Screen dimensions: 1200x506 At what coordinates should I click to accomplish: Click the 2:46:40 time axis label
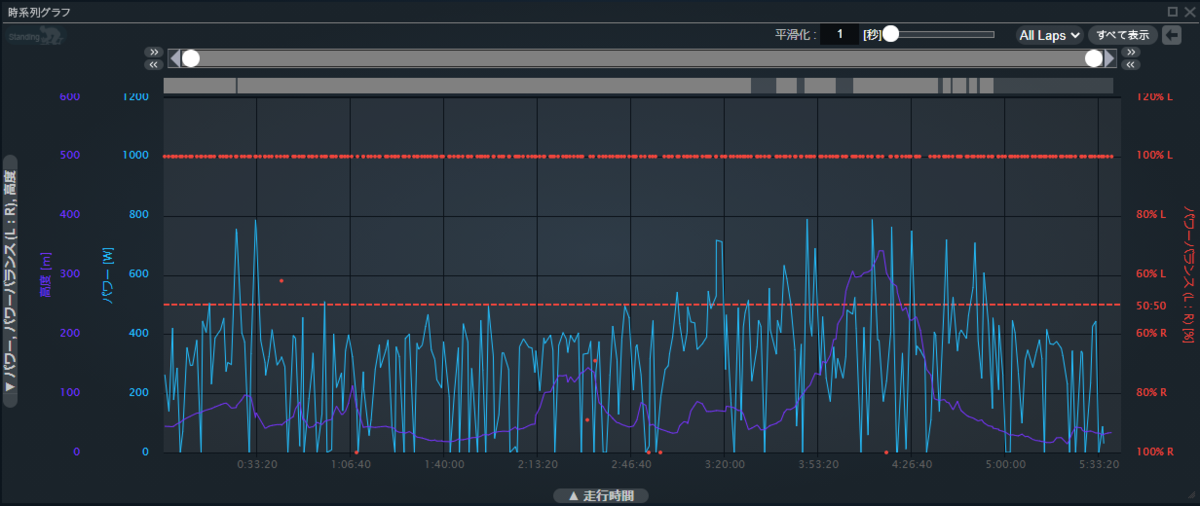631,465
